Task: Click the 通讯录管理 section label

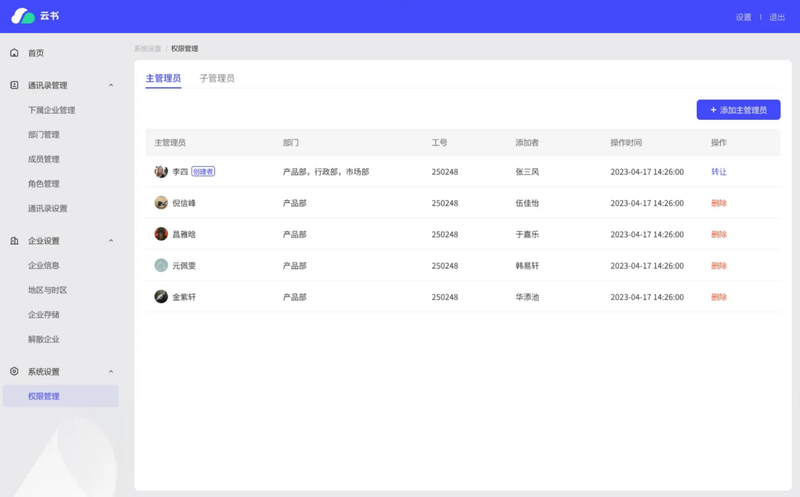Action: click(47, 86)
